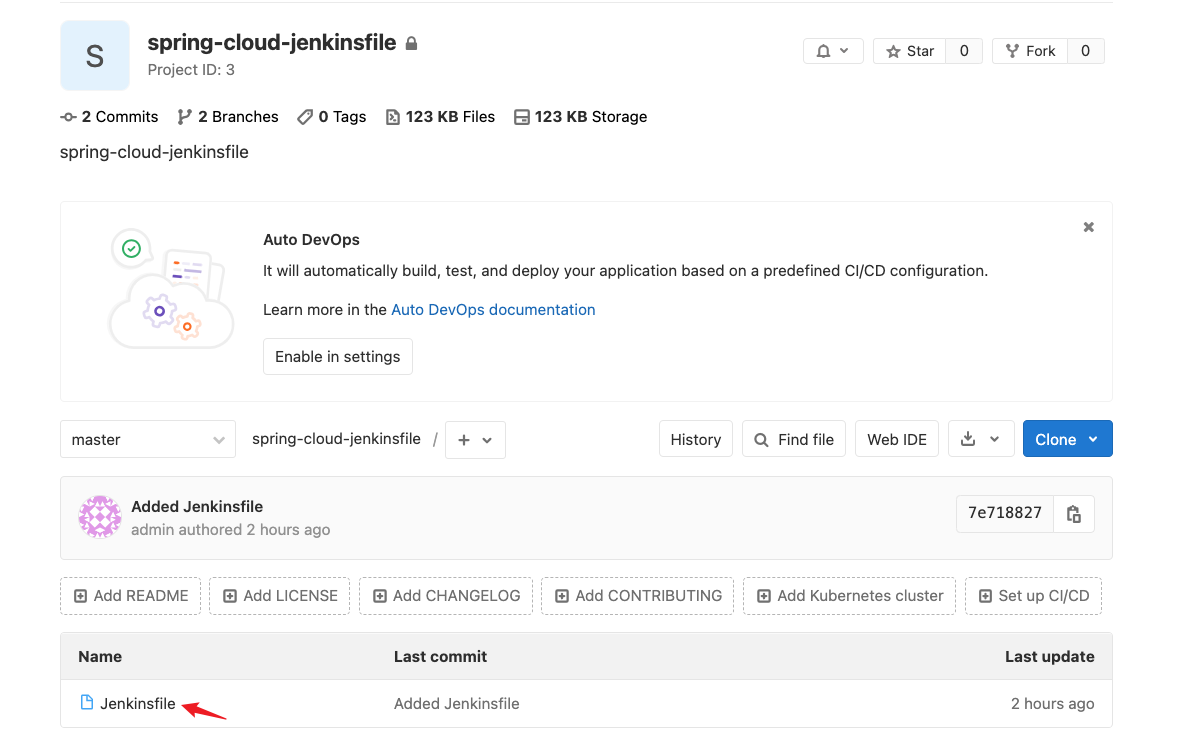This screenshot has height=733, width=1188.
Task: Click the spring-cloud-jenkinsfile breadcrumb path
Action: pos(336,439)
